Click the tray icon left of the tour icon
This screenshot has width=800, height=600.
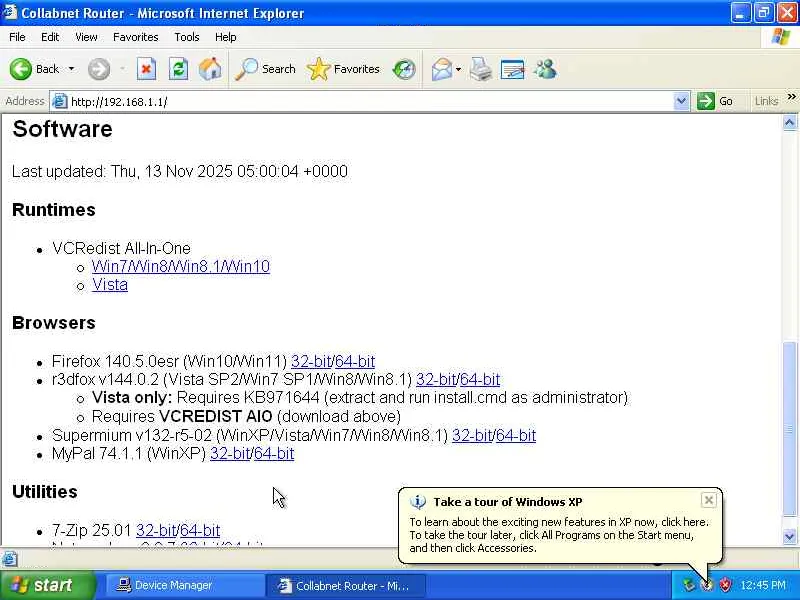[689, 585]
